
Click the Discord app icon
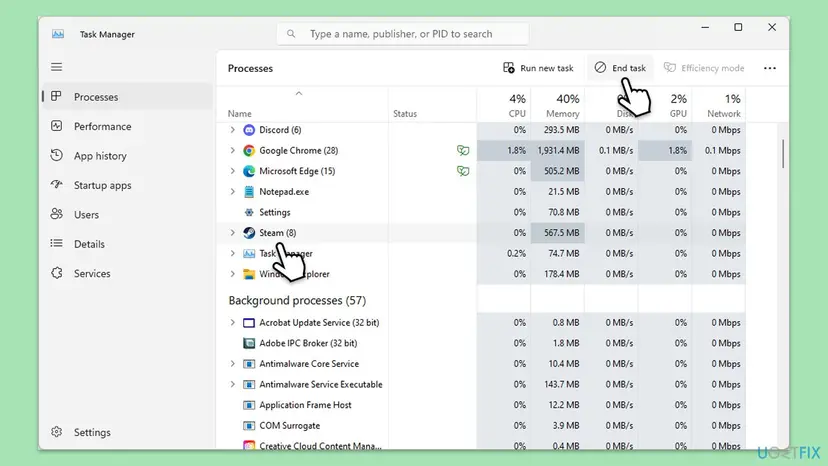(249, 130)
